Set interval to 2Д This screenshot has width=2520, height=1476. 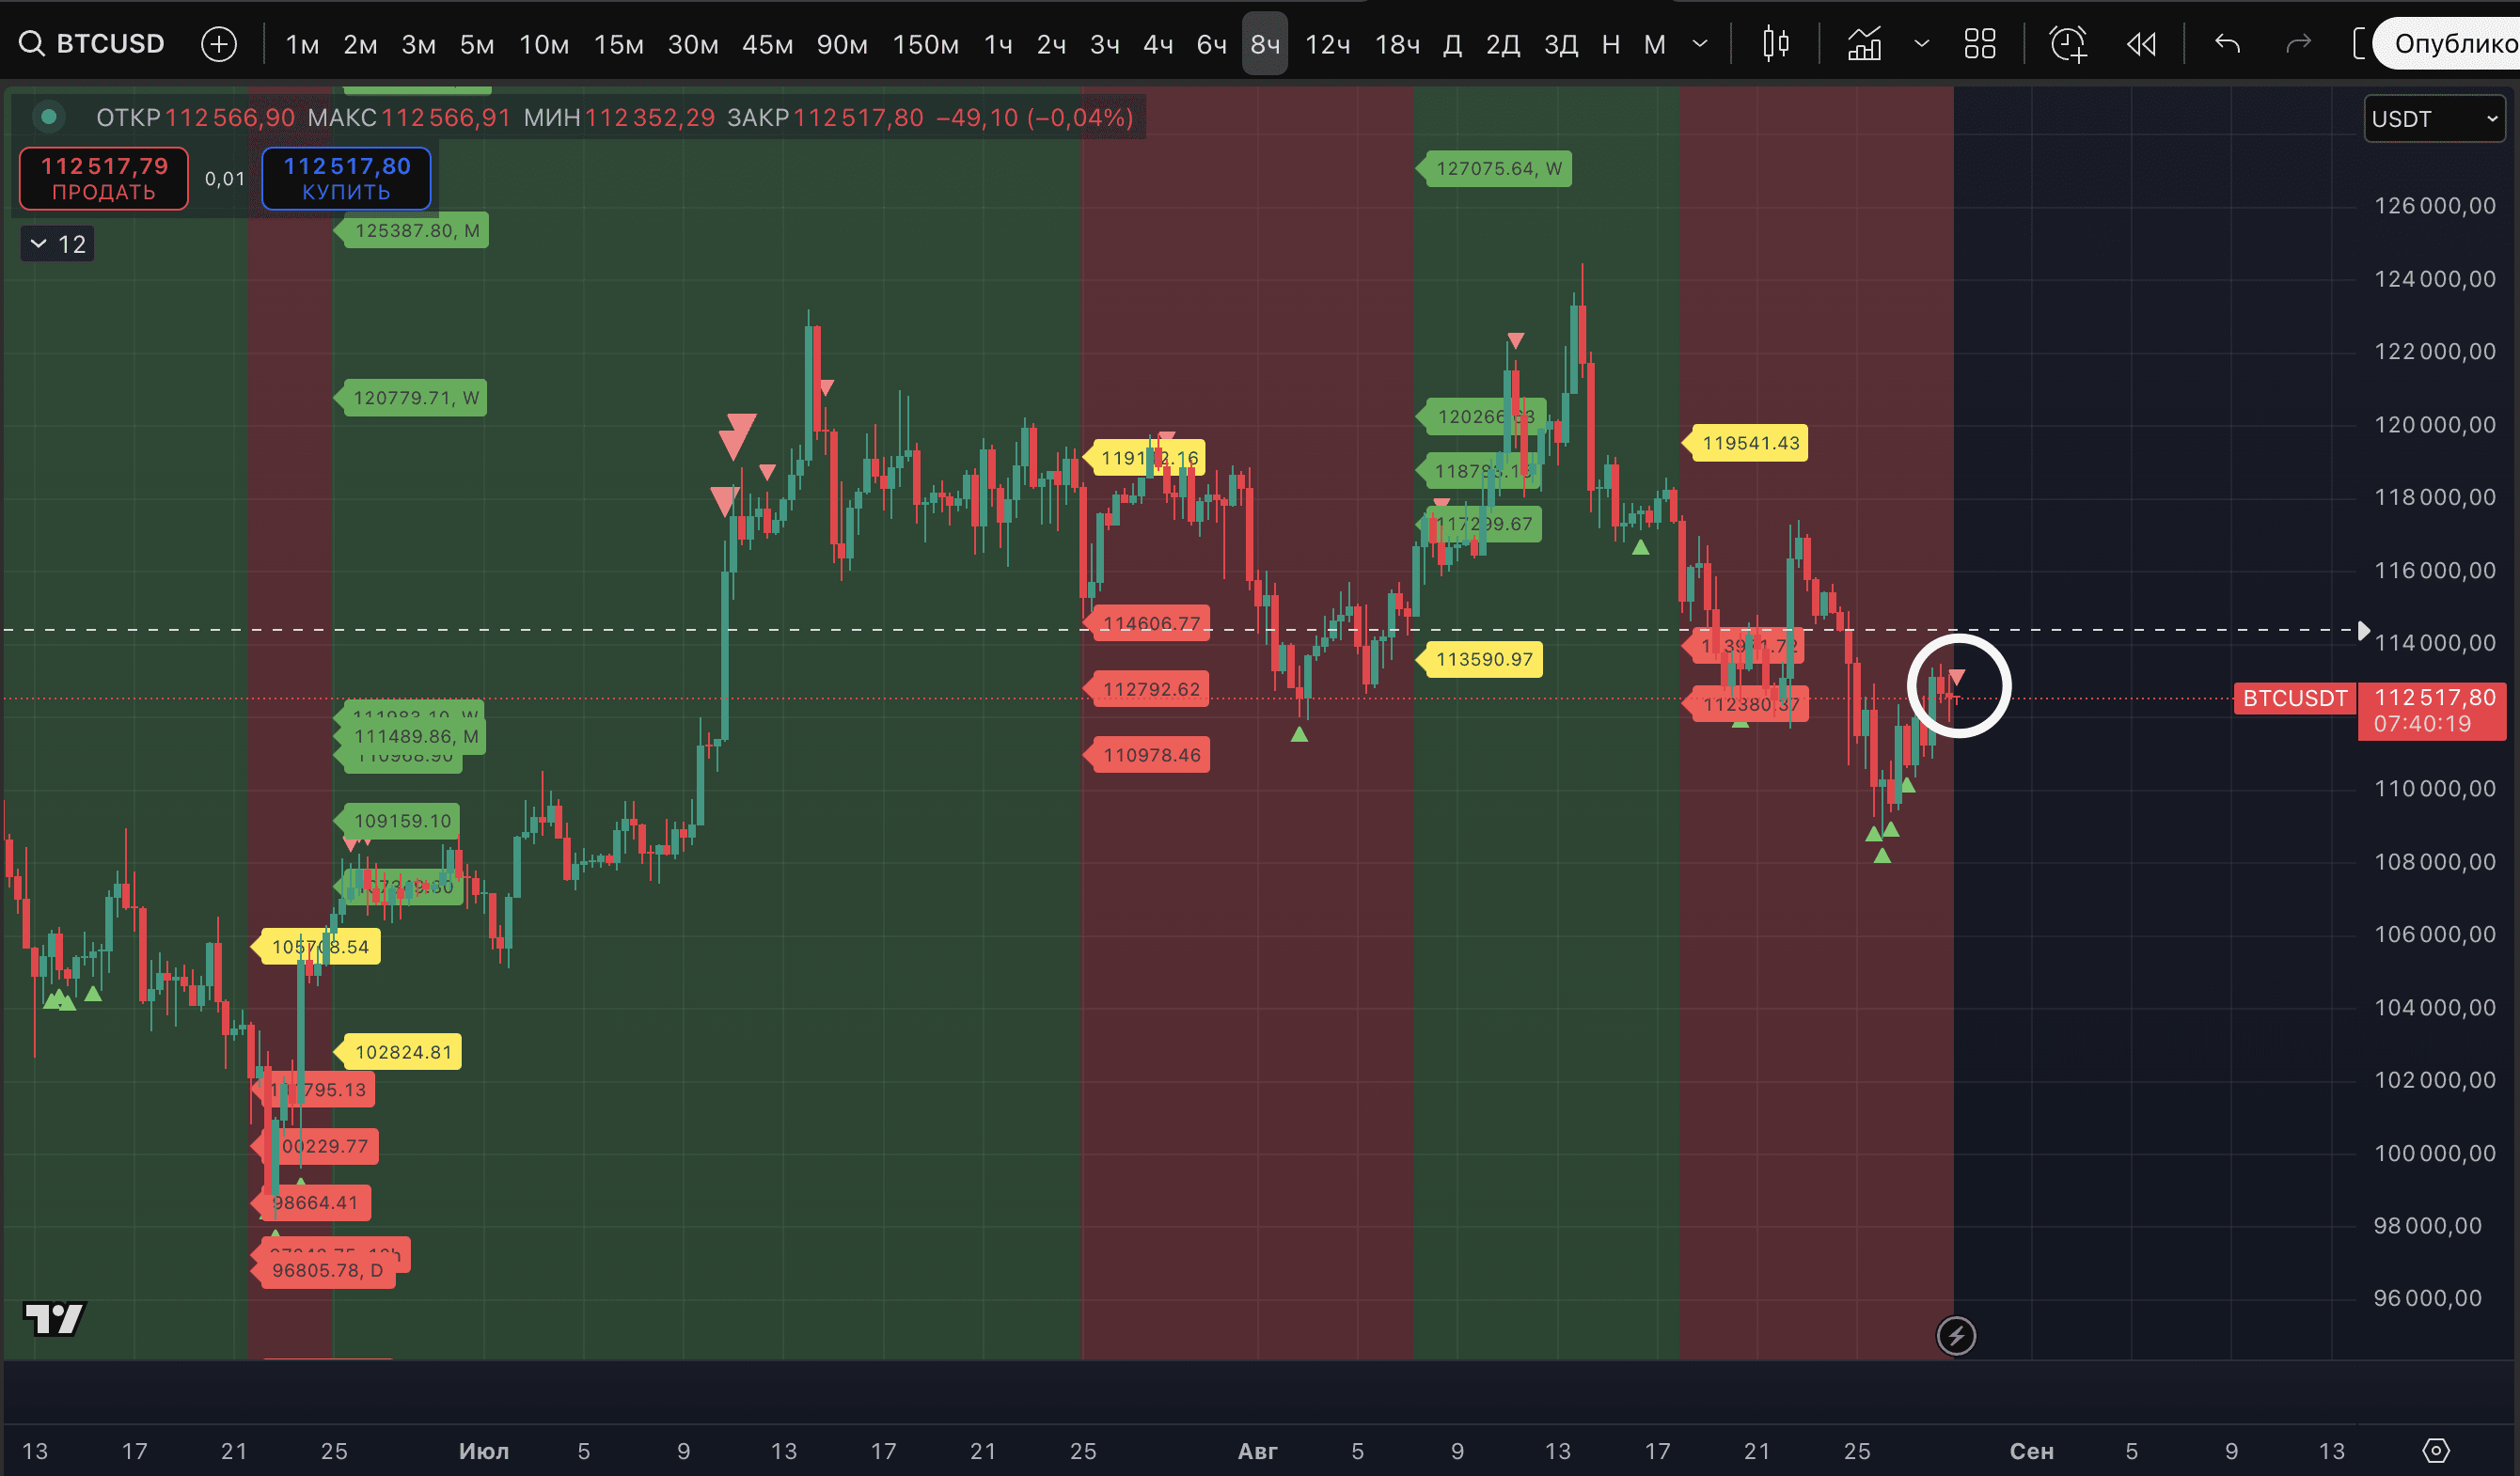(x=1503, y=44)
